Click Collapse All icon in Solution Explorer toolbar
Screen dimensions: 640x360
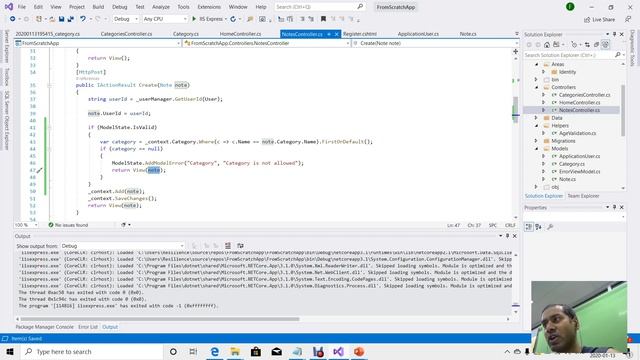tap(596, 44)
